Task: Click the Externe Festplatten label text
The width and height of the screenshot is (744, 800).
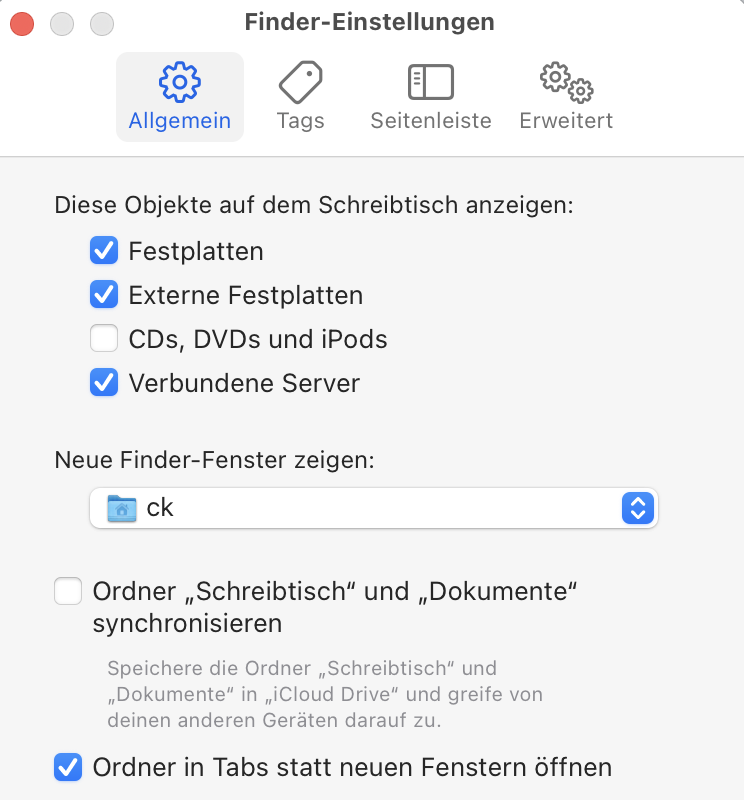Action: (x=246, y=295)
